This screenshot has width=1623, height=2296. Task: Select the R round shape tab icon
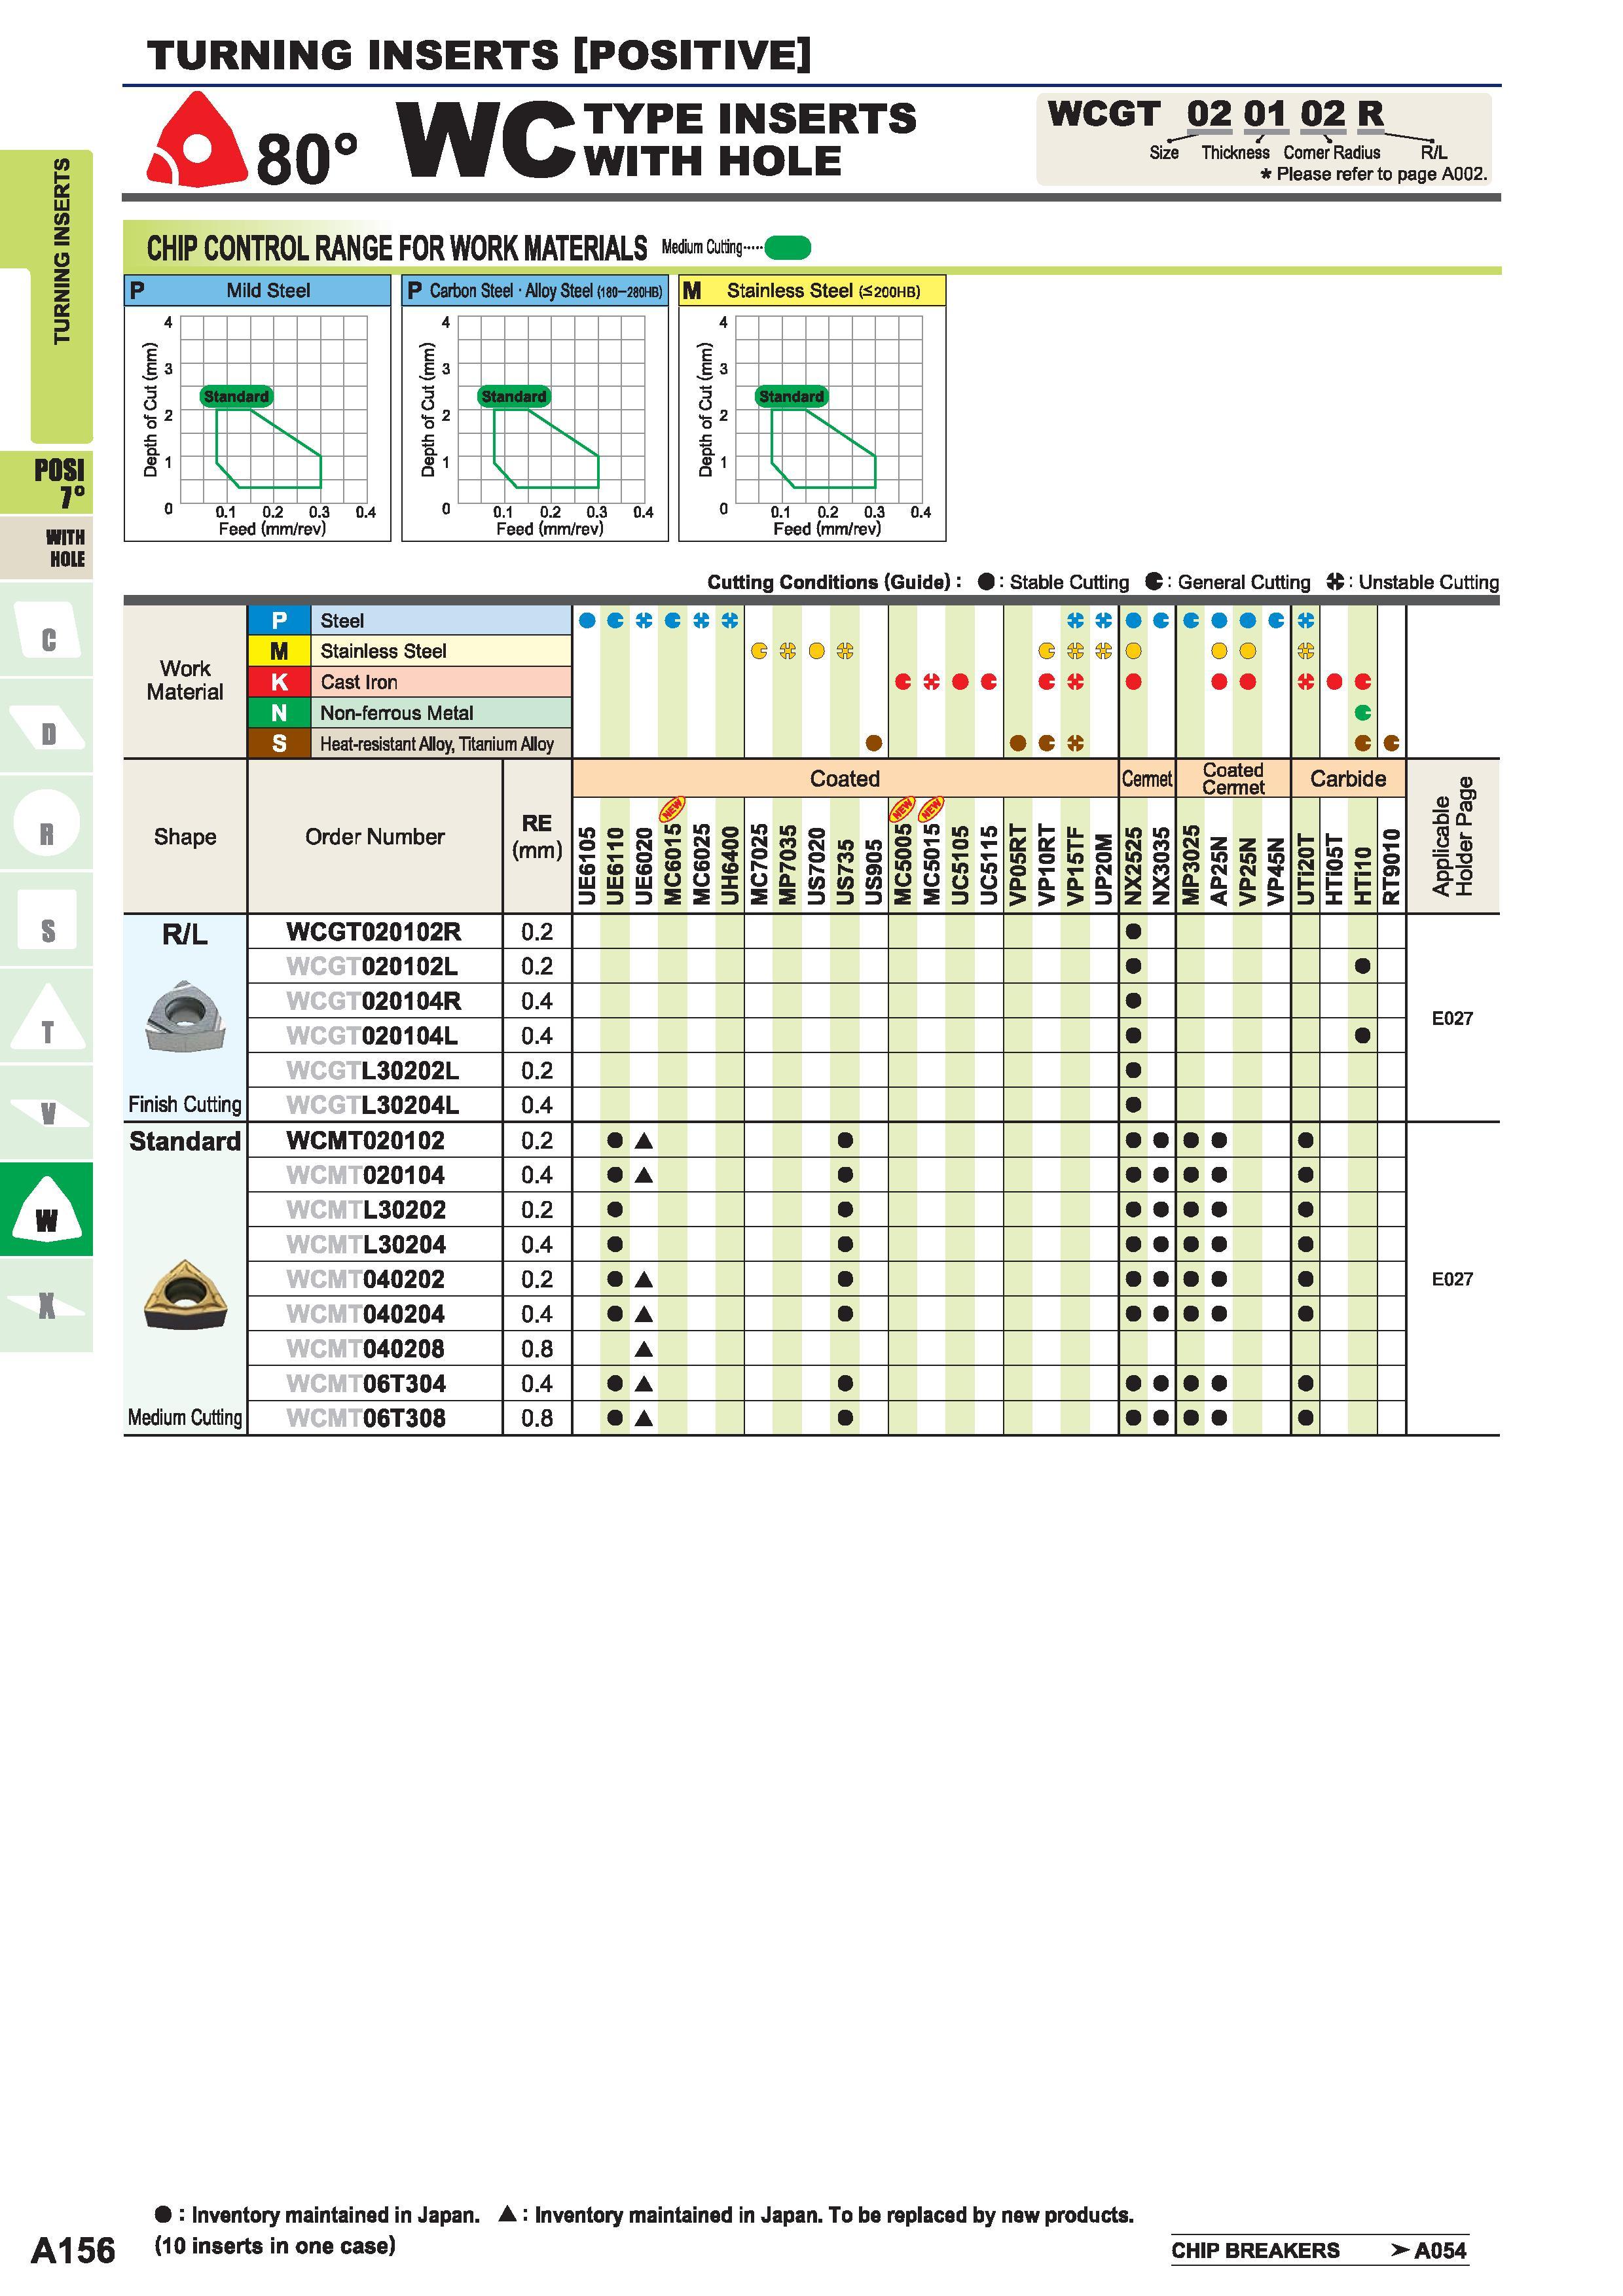click(x=47, y=822)
